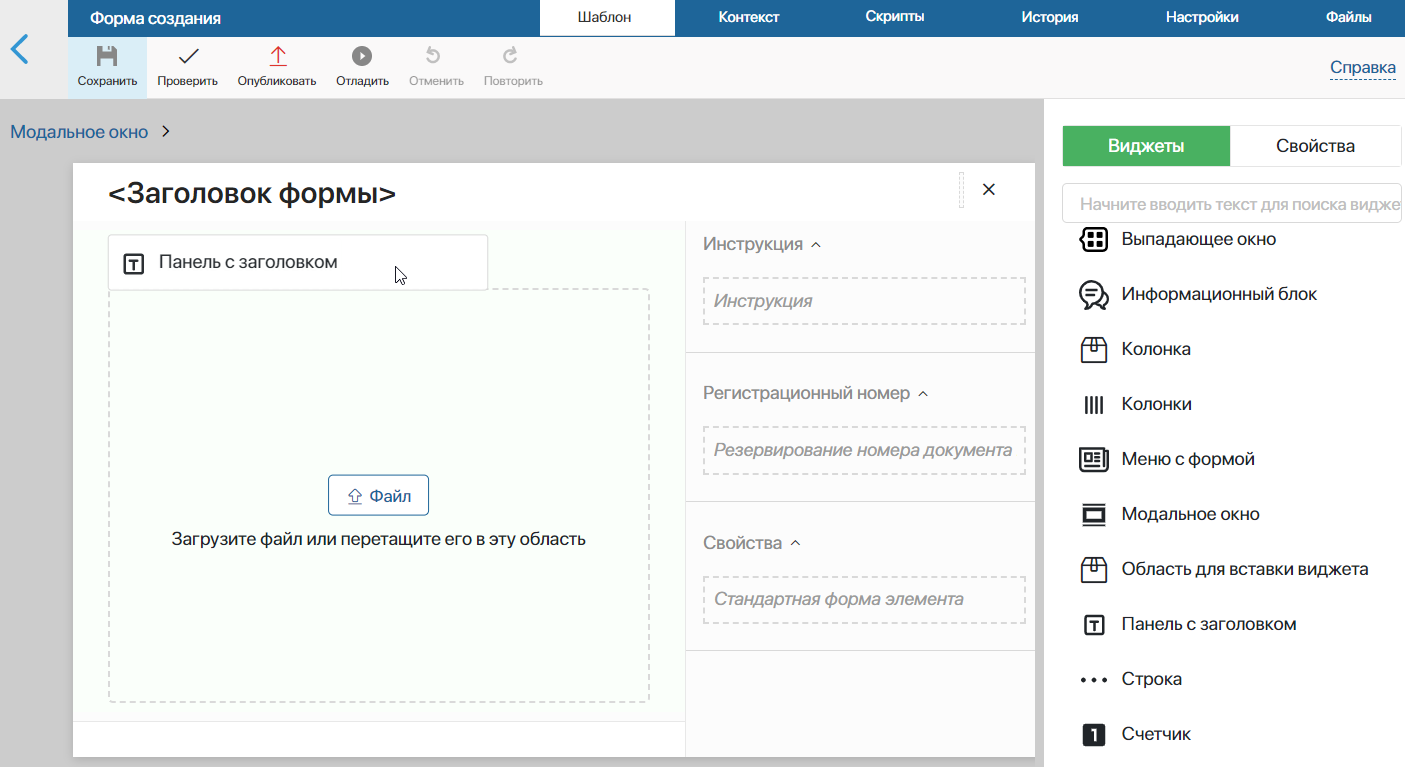1405x767 pixels.
Task: Go back using the left arrow icon
Action: 19,49
